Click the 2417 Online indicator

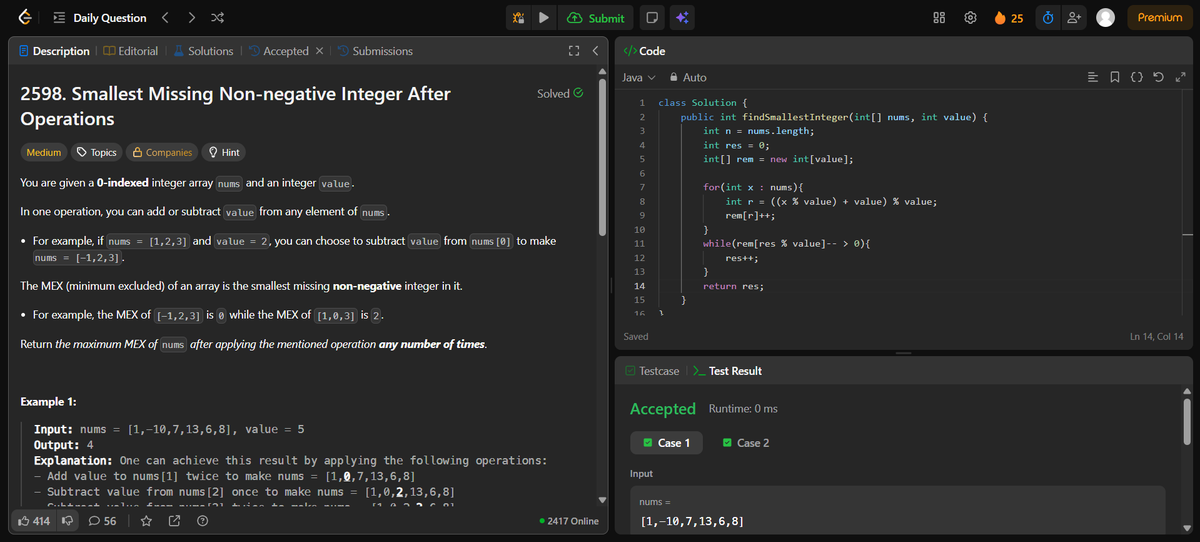click(x=569, y=521)
